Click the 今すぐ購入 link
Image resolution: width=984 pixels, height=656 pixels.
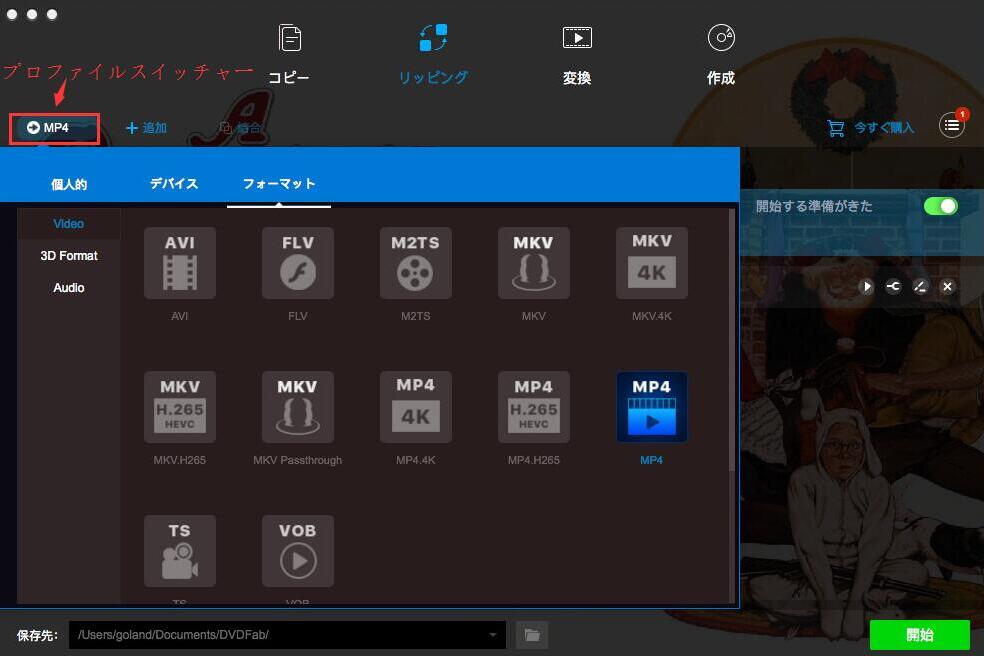click(x=871, y=128)
